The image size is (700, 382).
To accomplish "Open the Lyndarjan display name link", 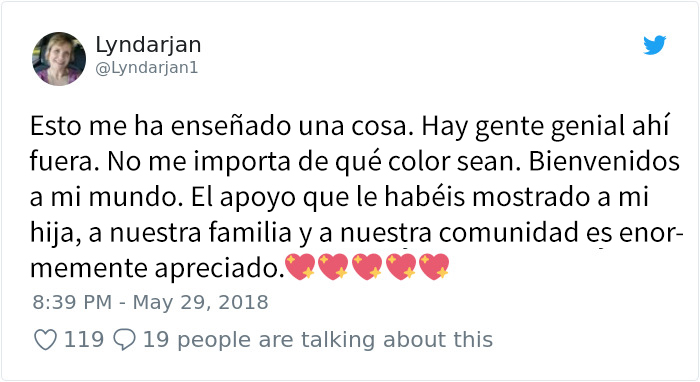I will [148, 45].
